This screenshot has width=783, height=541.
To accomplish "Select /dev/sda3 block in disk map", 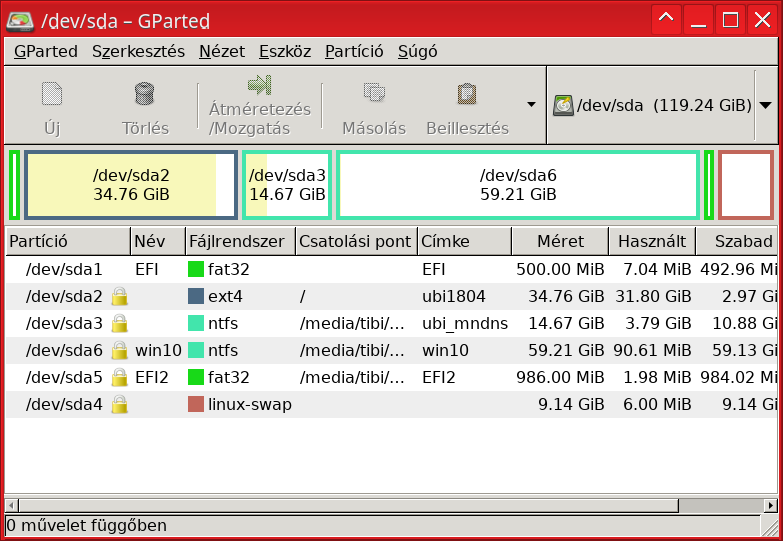I will pyautogui.click(x=287, y=185).
